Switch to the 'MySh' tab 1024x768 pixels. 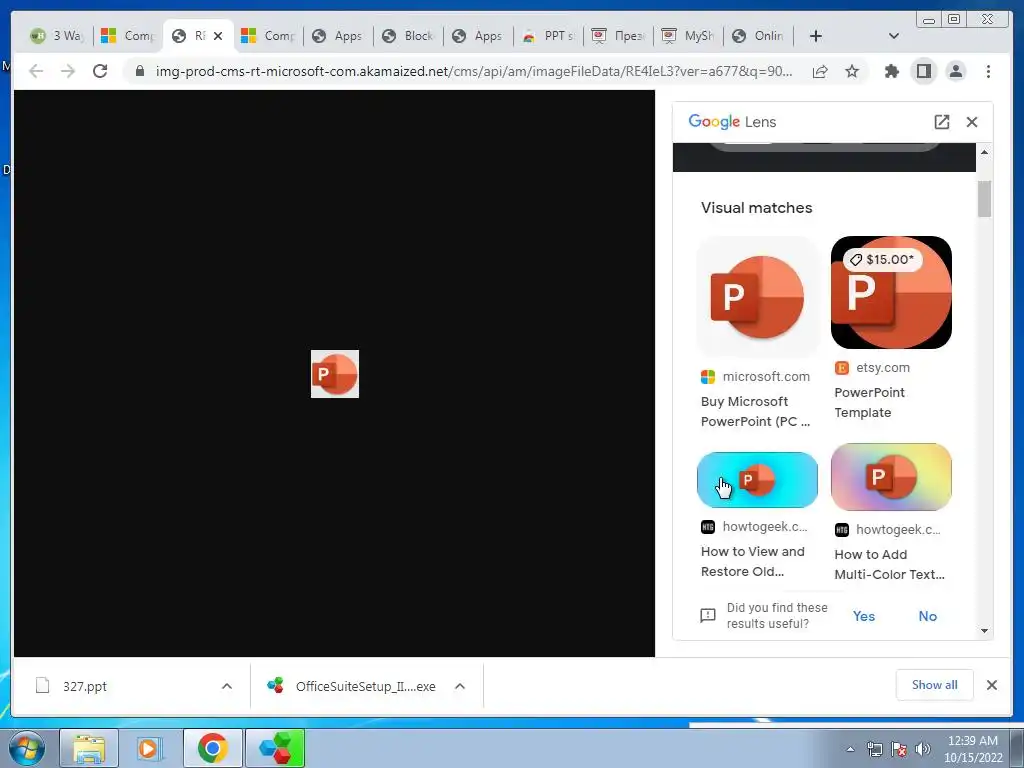[688, 36]
